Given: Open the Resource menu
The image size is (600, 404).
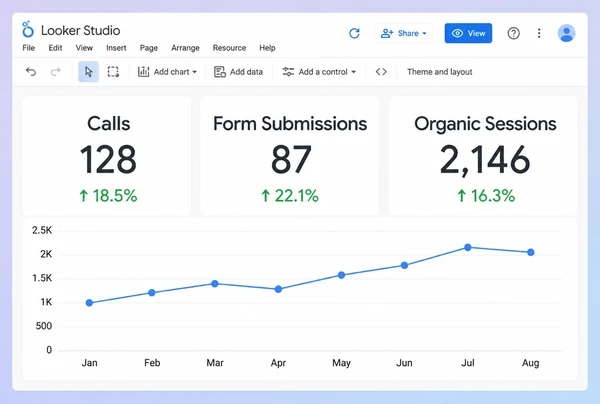Looking at the screenshot, I should [x=229, y=48].
